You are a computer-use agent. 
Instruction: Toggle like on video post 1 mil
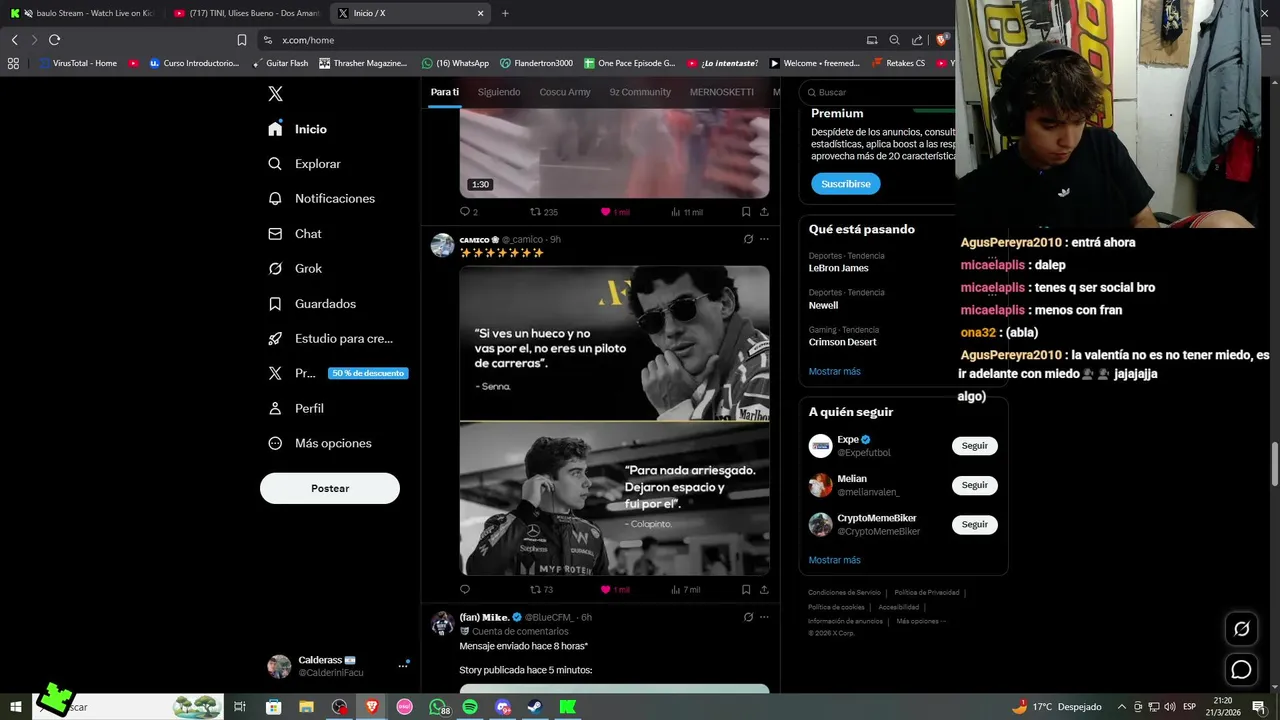pyautogui.click(x=614, y=212)
